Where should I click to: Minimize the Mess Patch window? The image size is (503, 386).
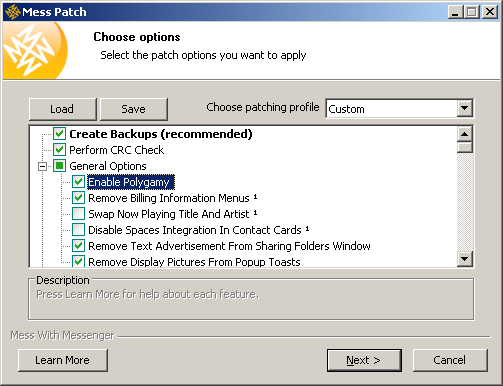[x=455, y=12]
